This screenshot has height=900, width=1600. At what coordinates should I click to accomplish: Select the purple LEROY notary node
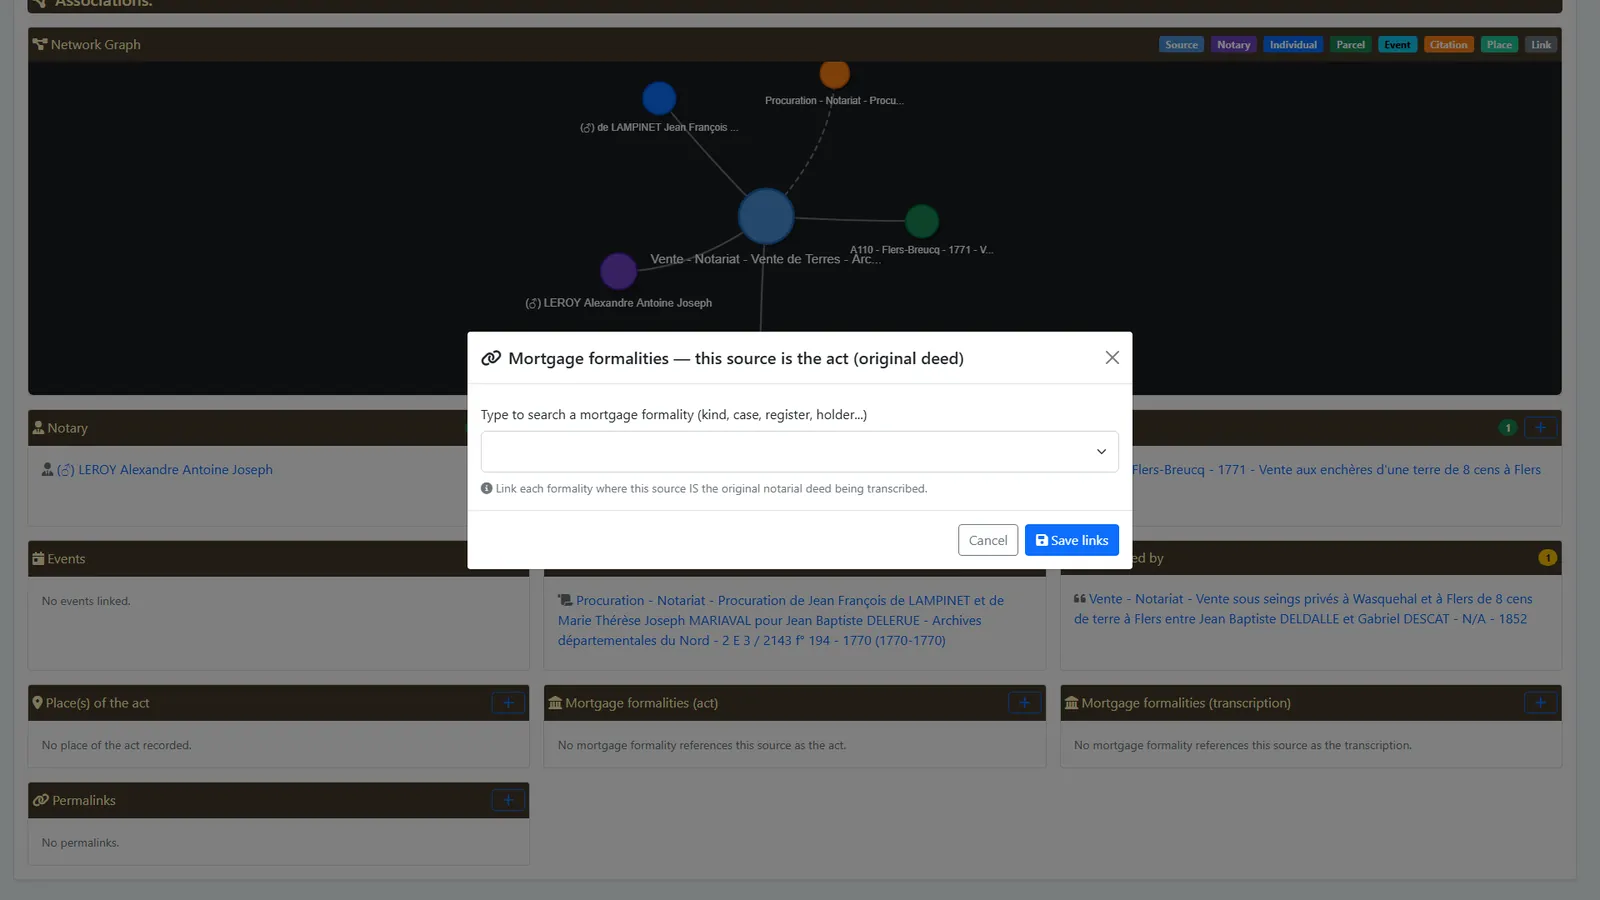(x=618, y=270)
